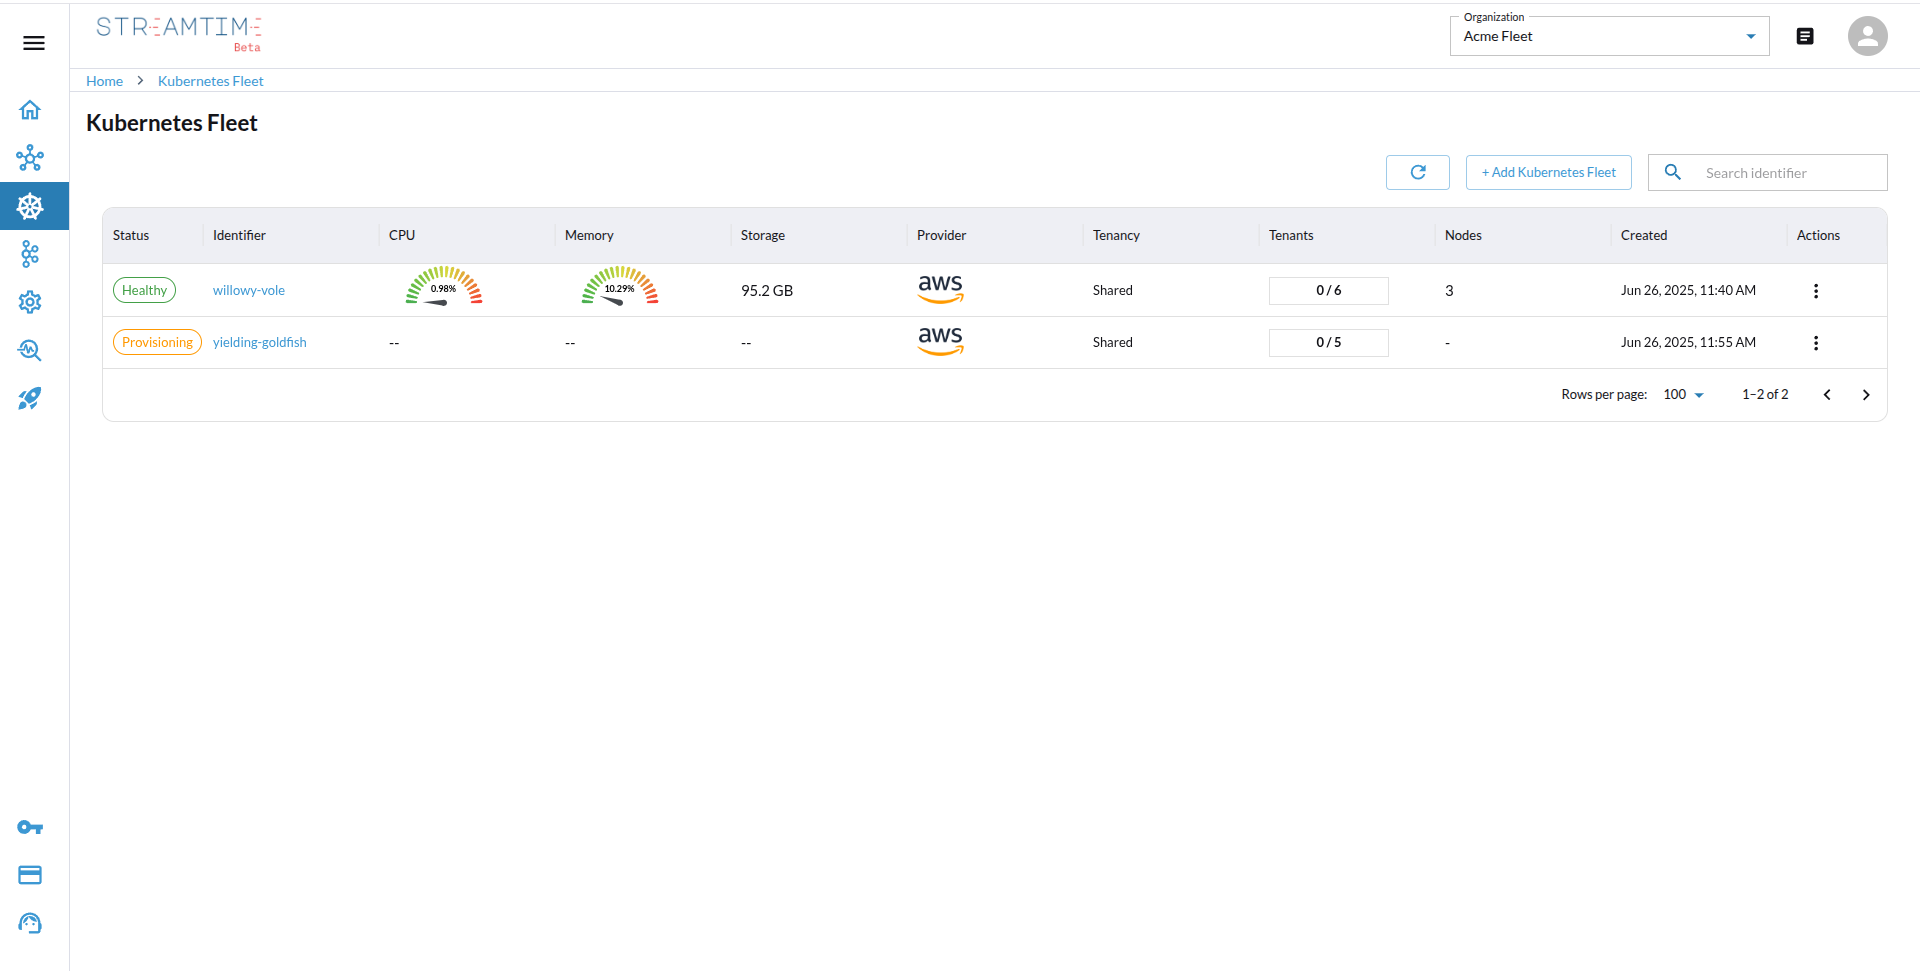The height and width of the screenshot is (971, 1920).
Task: Open actions menu for willowy-vole
Action: point(1816,291)
